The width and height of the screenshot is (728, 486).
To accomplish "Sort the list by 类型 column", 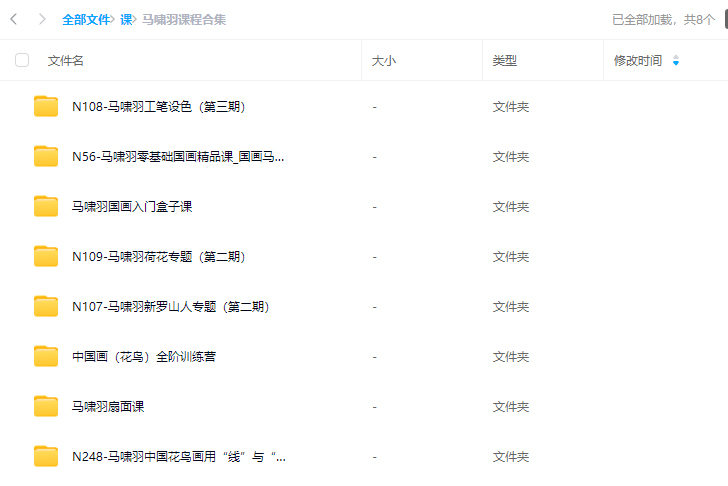I will point(505,61).
